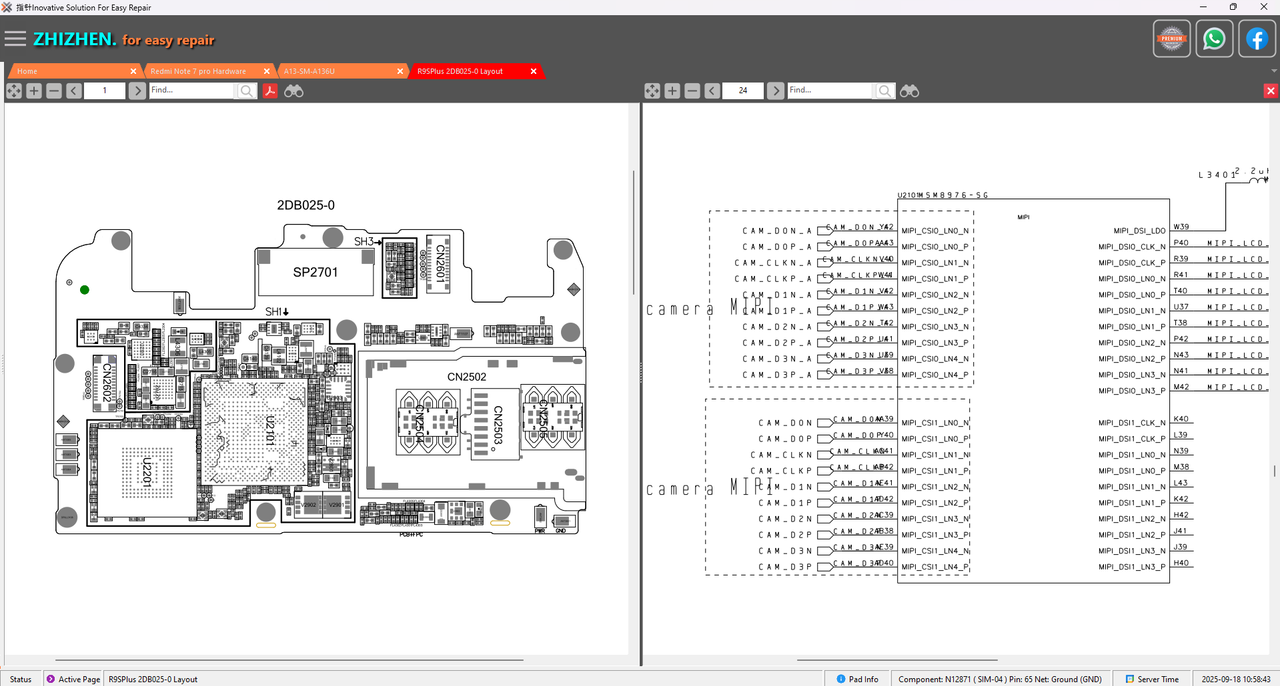Viewport: 1280px width, 686px height.
Task: Go to next schematic page
Action: tap(775, 91)
